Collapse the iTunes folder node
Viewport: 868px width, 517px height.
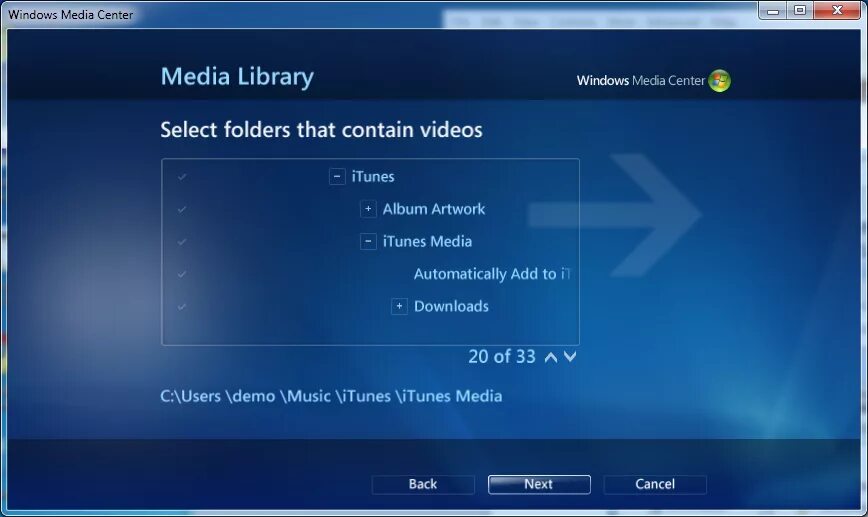(337, 177)
